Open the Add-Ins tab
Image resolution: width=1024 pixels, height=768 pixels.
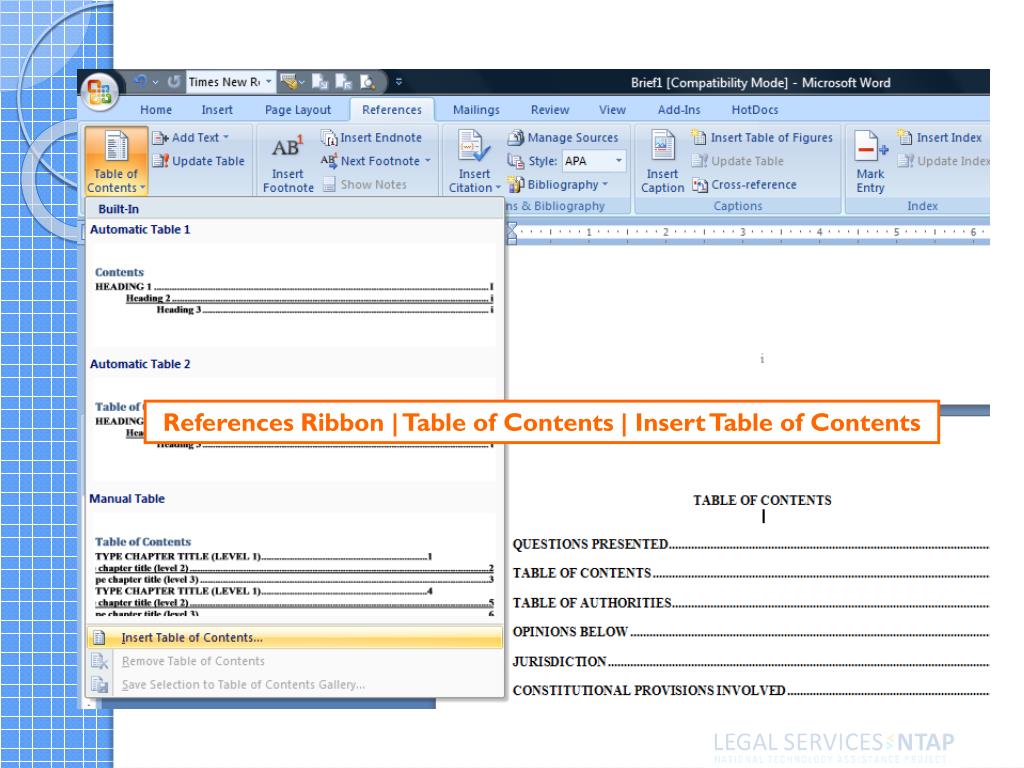click(679, 110)
